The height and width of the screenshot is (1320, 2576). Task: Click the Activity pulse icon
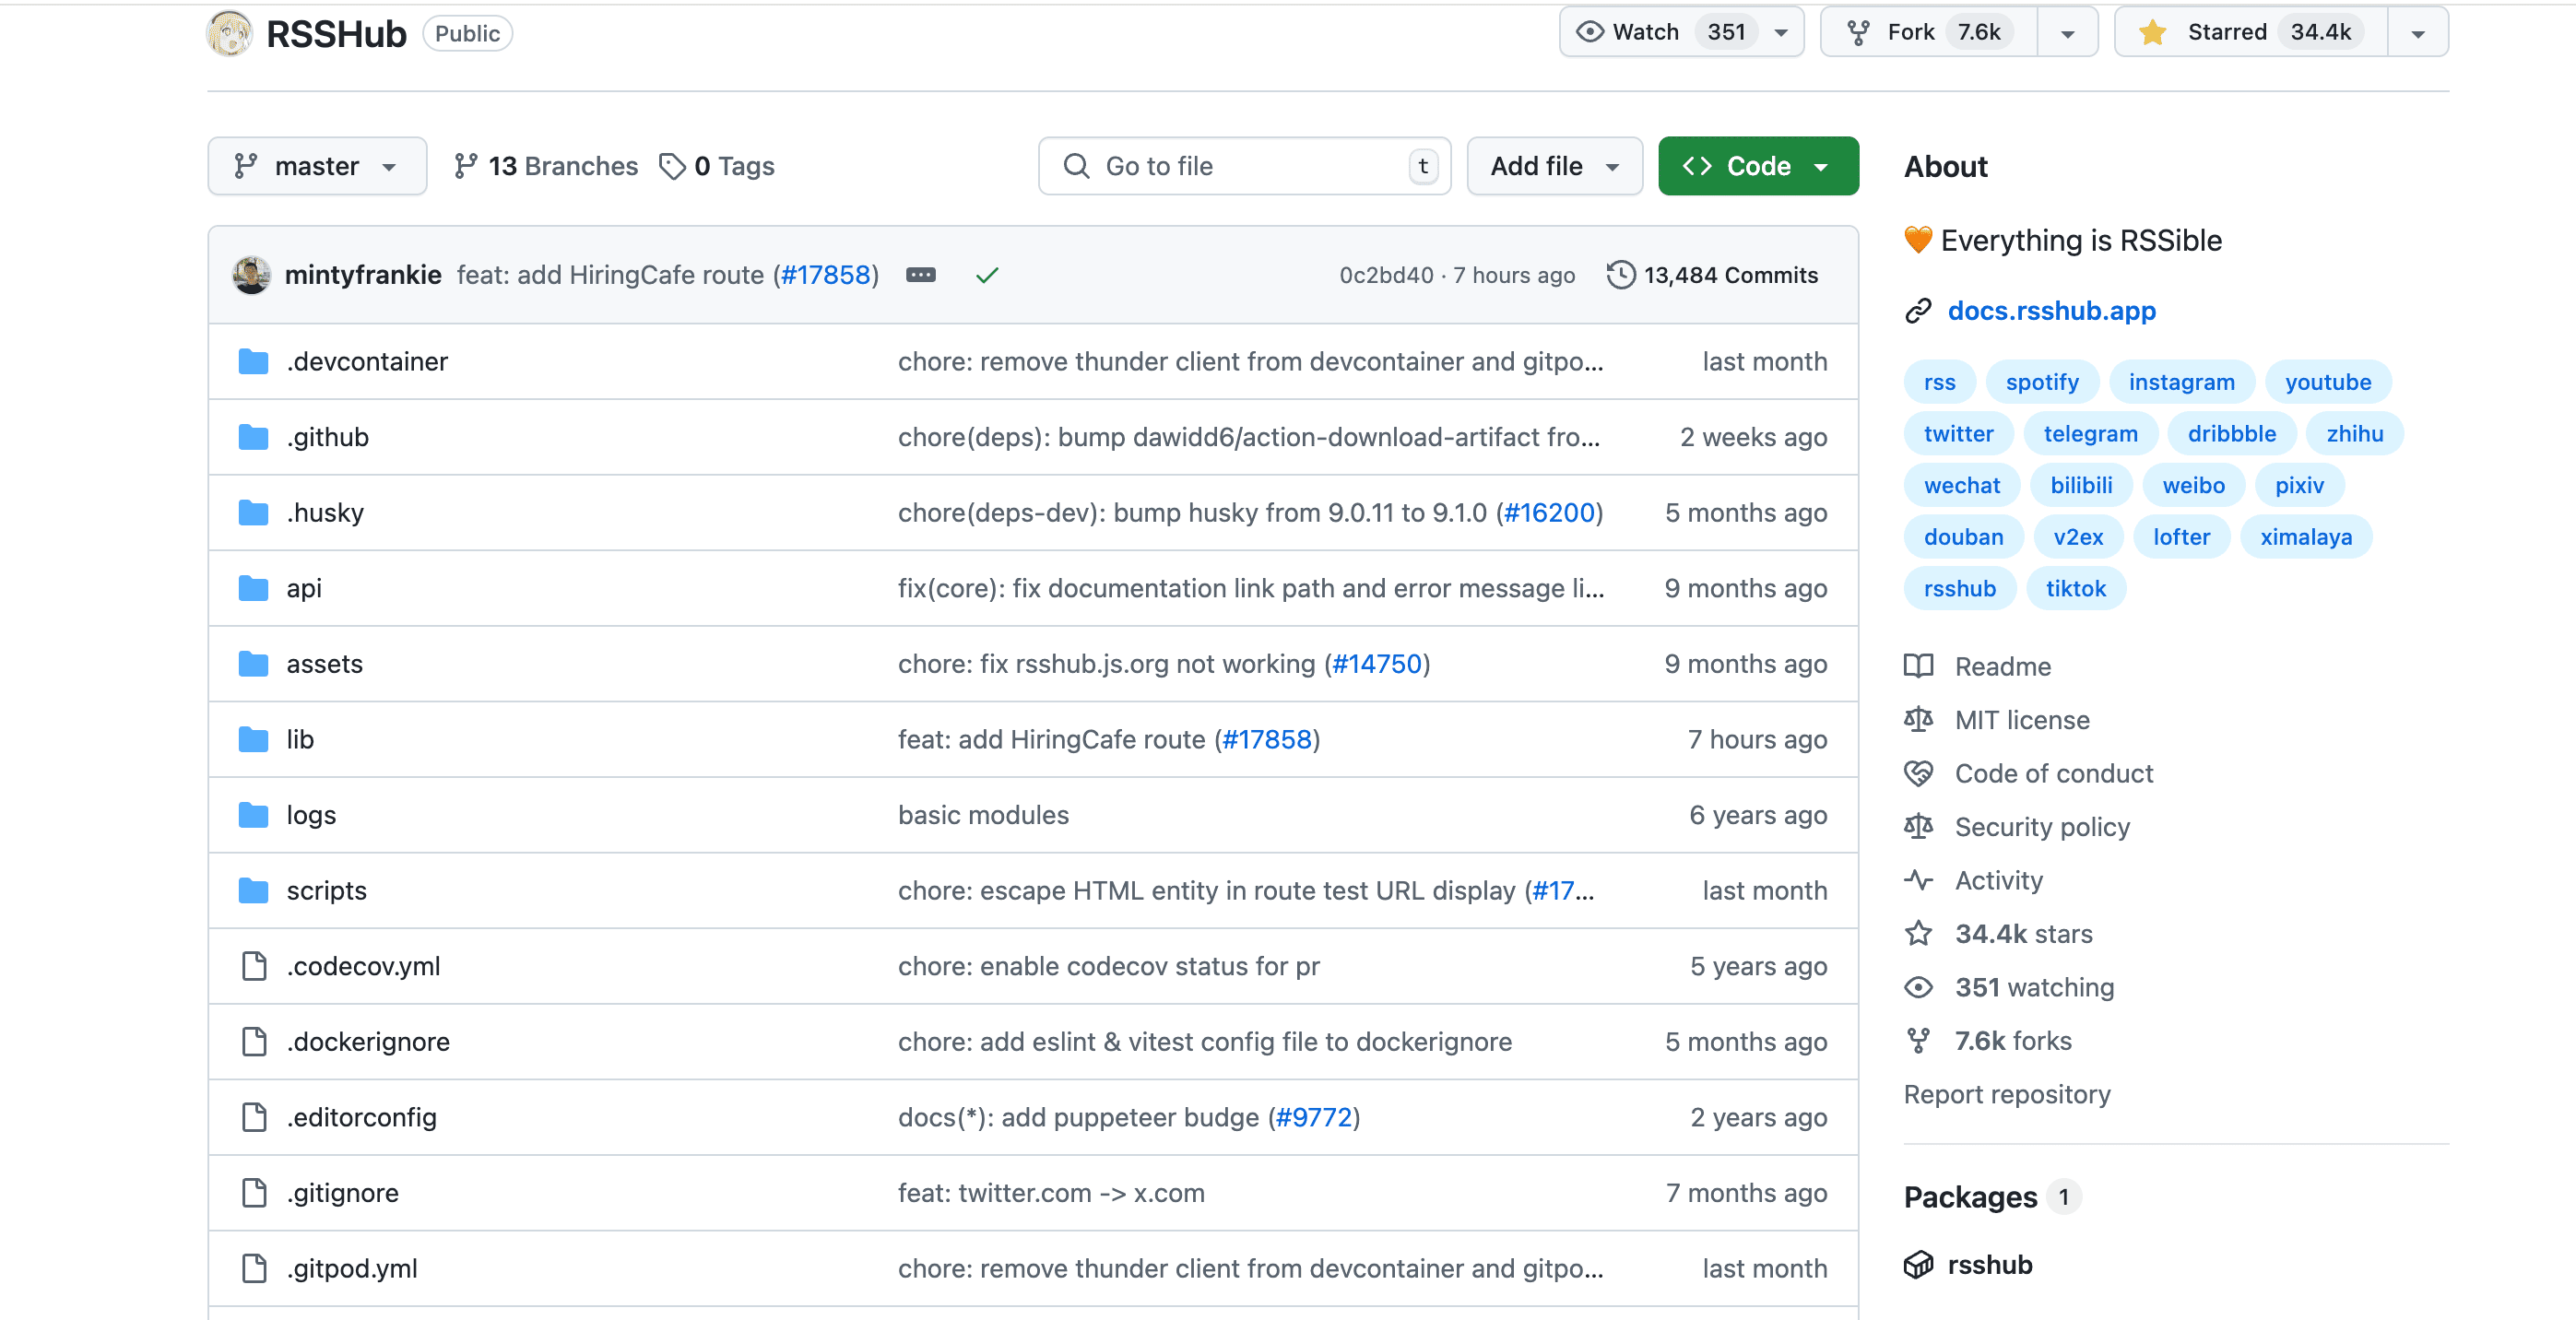point(1918,880)
